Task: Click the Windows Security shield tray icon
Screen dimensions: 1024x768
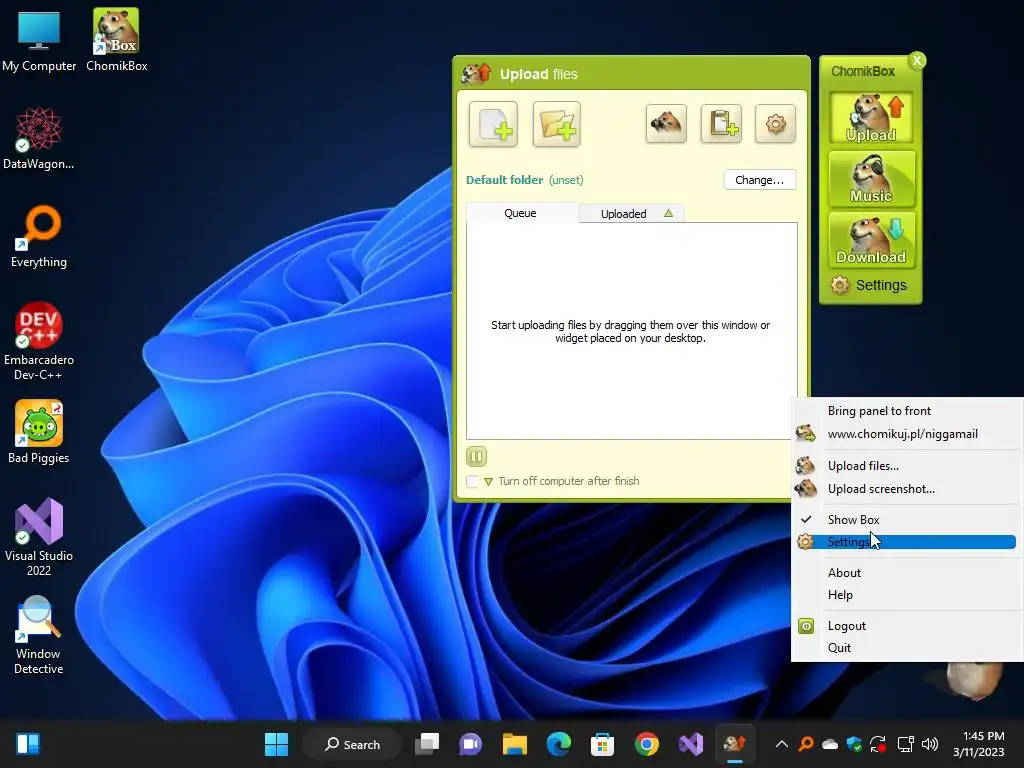Action: pyautogui.click(x=854, y=744)
